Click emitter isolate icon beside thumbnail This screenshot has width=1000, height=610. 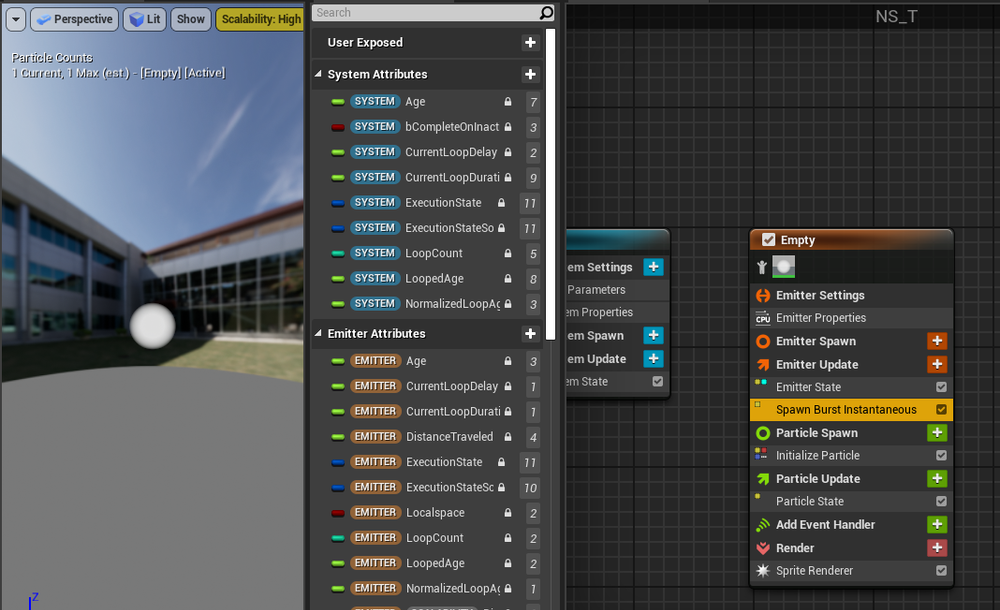761,267
